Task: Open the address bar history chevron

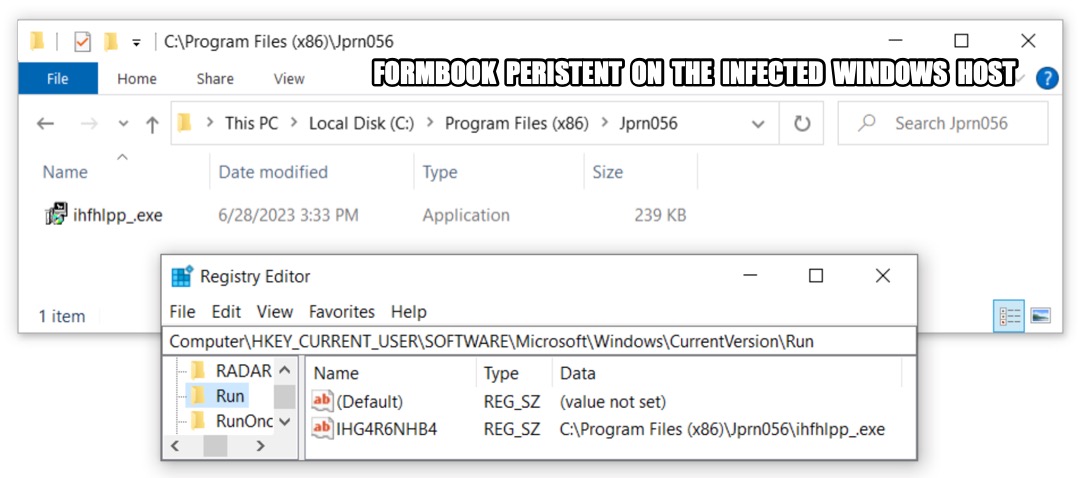Action: [x=758, y=125]
